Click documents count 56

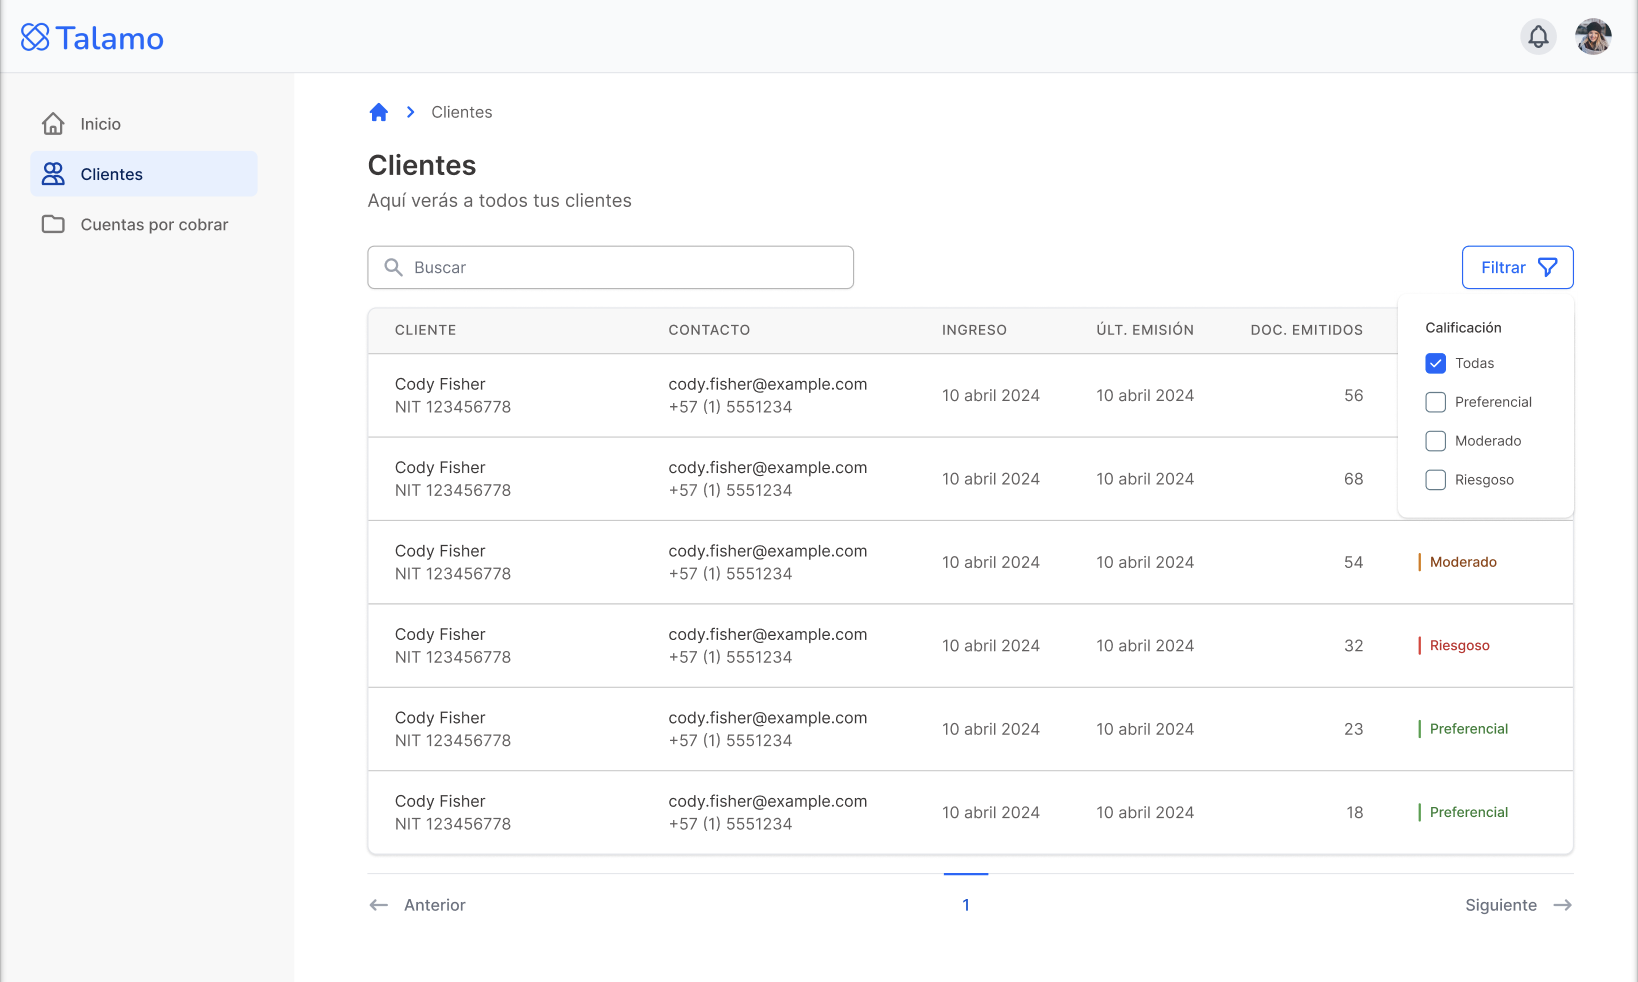click(x=1353, y=395)
